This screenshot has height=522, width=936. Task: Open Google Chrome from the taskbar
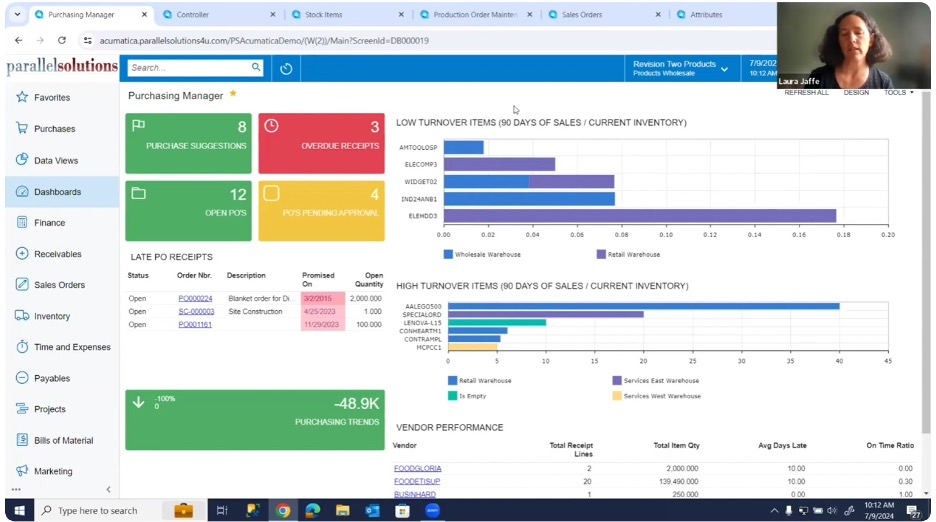283,510
